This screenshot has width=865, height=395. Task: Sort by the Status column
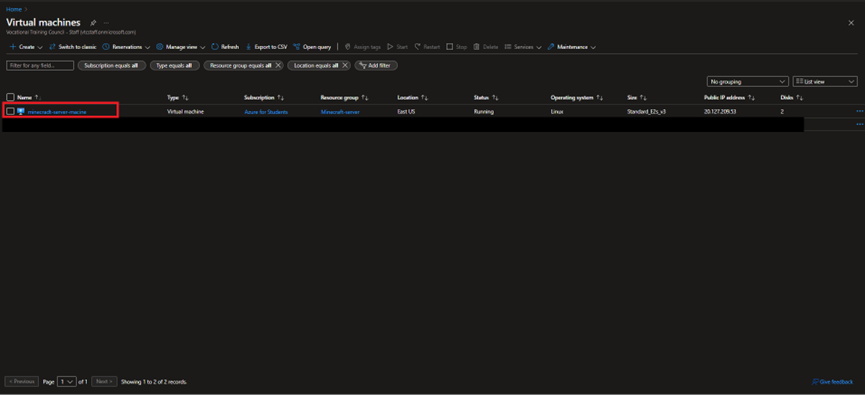tap(486, 98)
